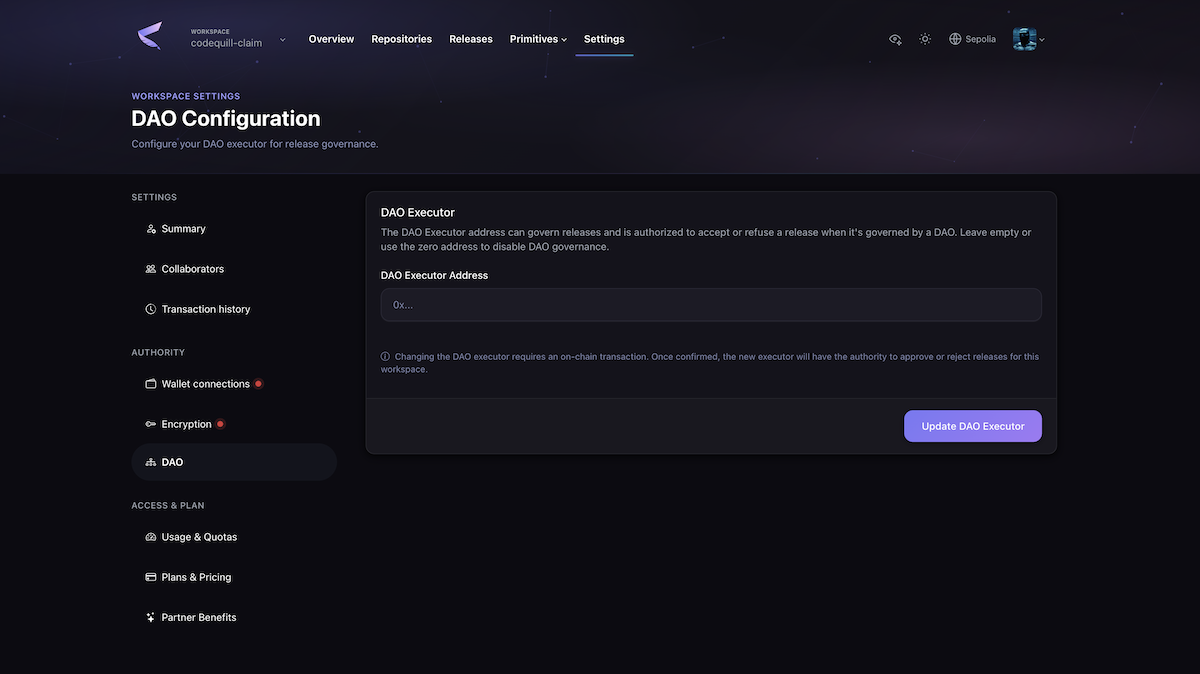Click the Transaction history clock icon
The width and height of the screenshot is (1200, 674).
click(x=149, y=308)
